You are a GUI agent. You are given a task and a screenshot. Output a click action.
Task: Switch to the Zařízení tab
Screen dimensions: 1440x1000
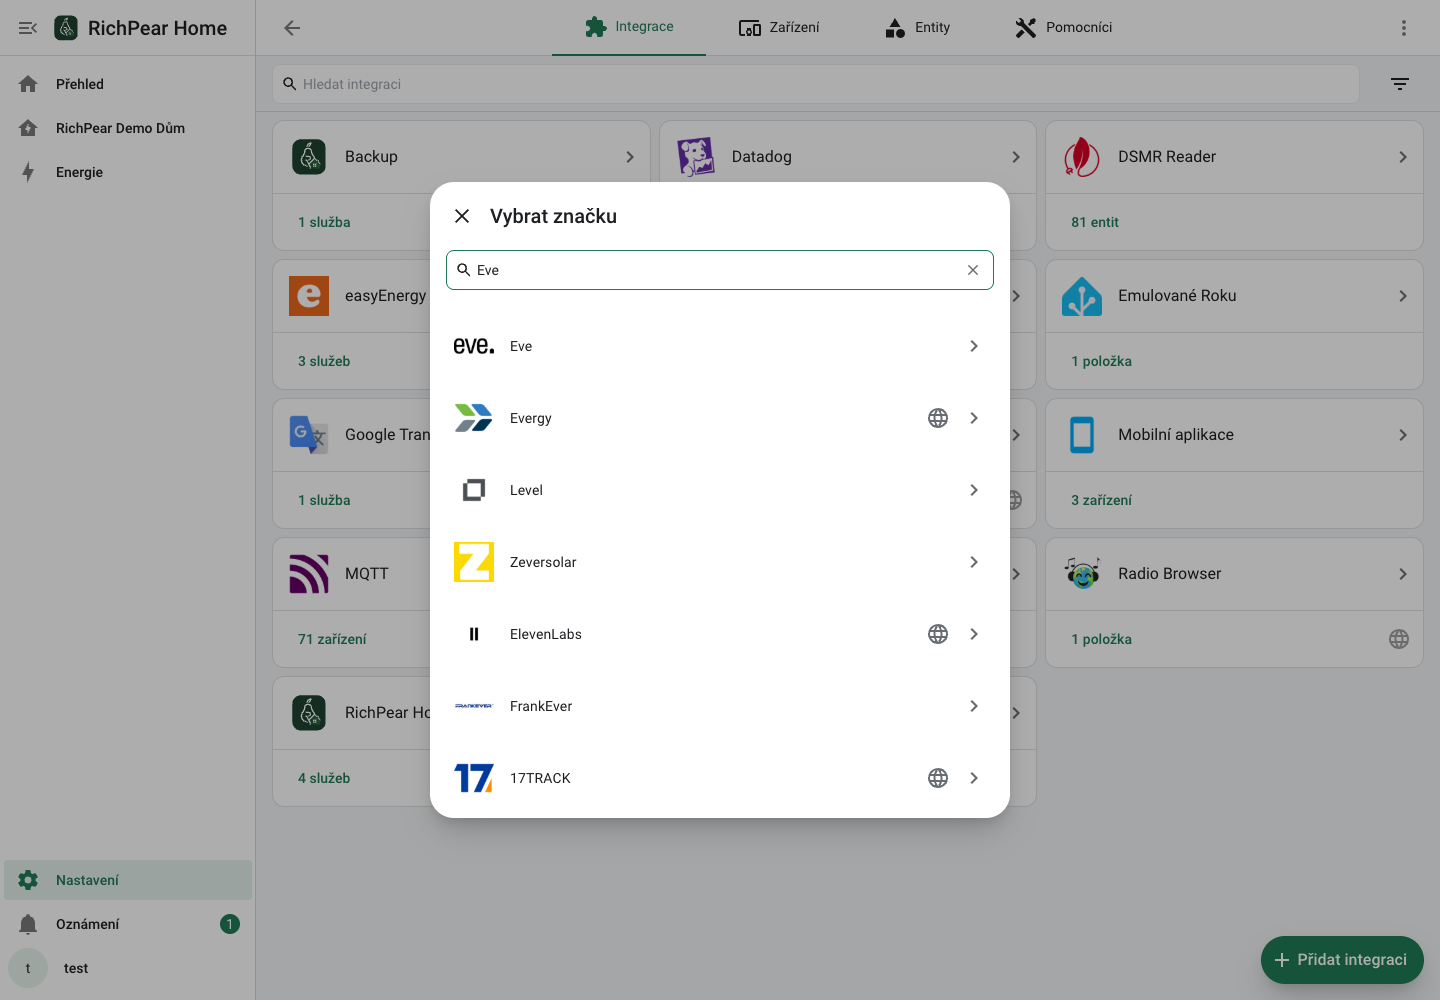779,27
